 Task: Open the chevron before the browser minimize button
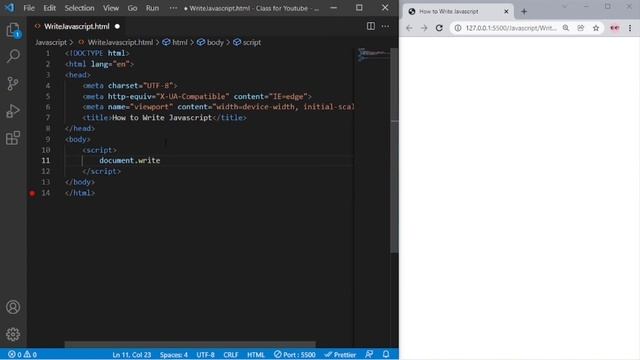564,7
